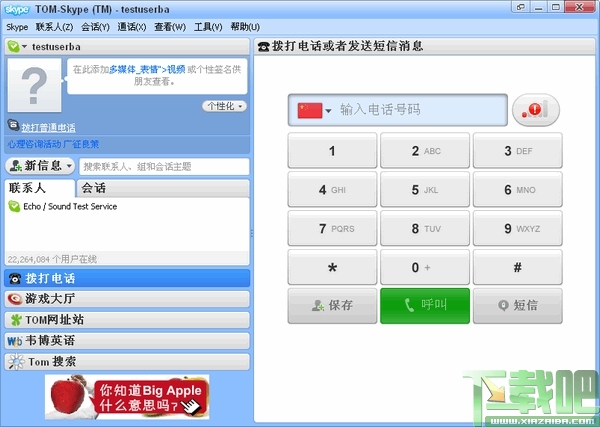Dial 0 + on keypad
The width and height of the screenshot is (600, 427).
(x=425, y=267)
